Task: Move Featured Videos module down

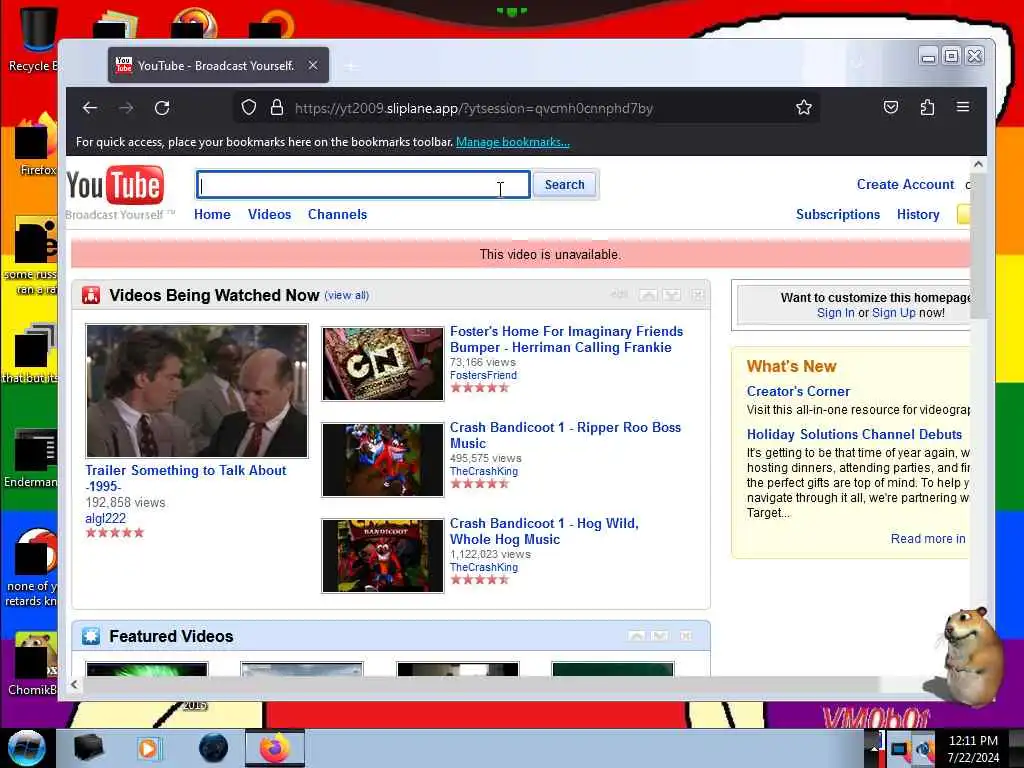Action: click(x=660, y=635)
